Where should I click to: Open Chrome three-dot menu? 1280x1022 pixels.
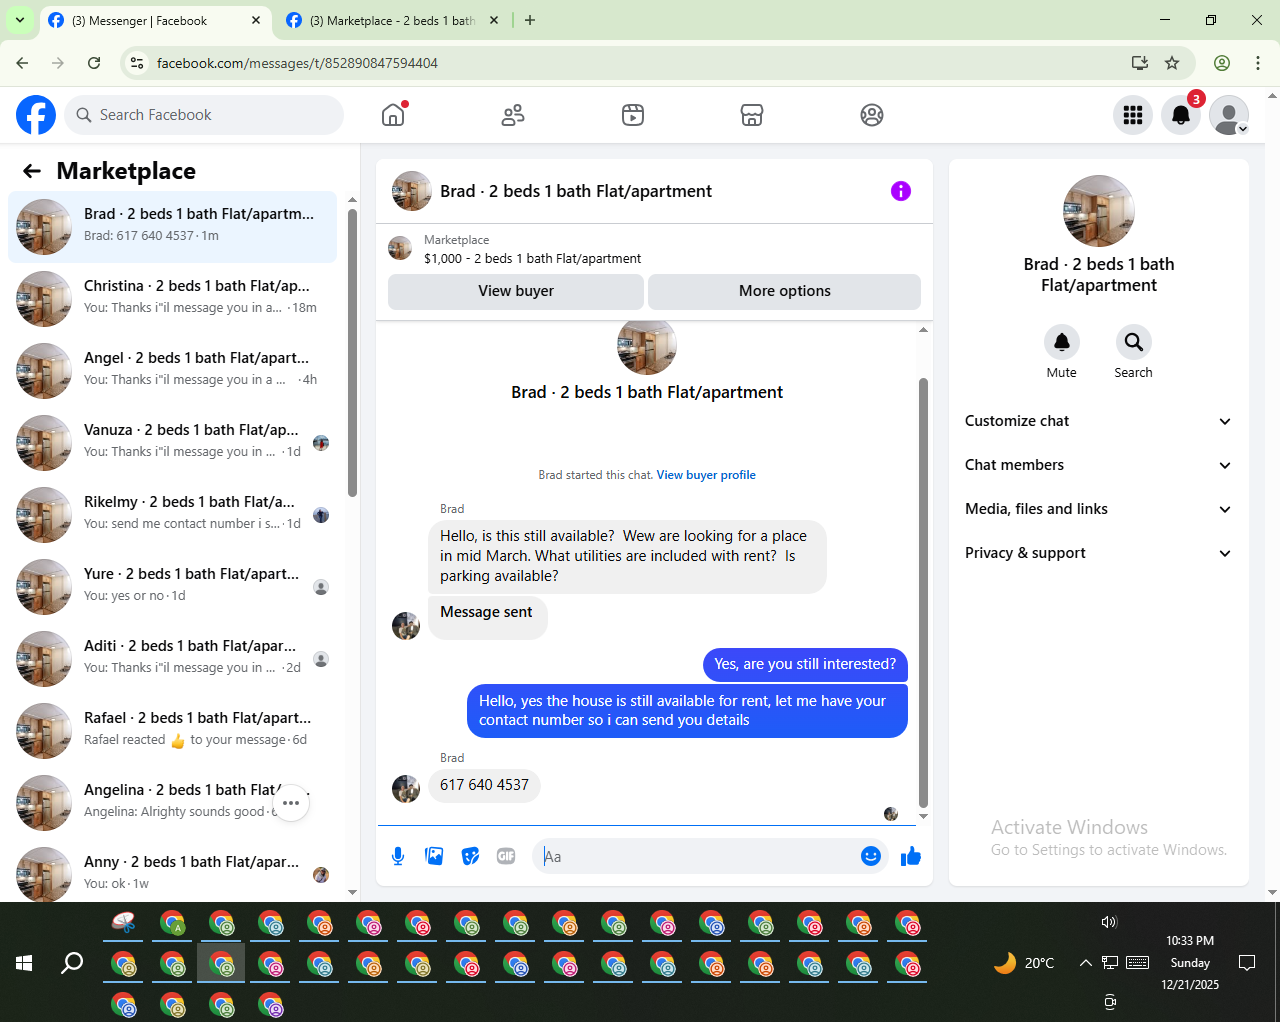(1258, 63)
